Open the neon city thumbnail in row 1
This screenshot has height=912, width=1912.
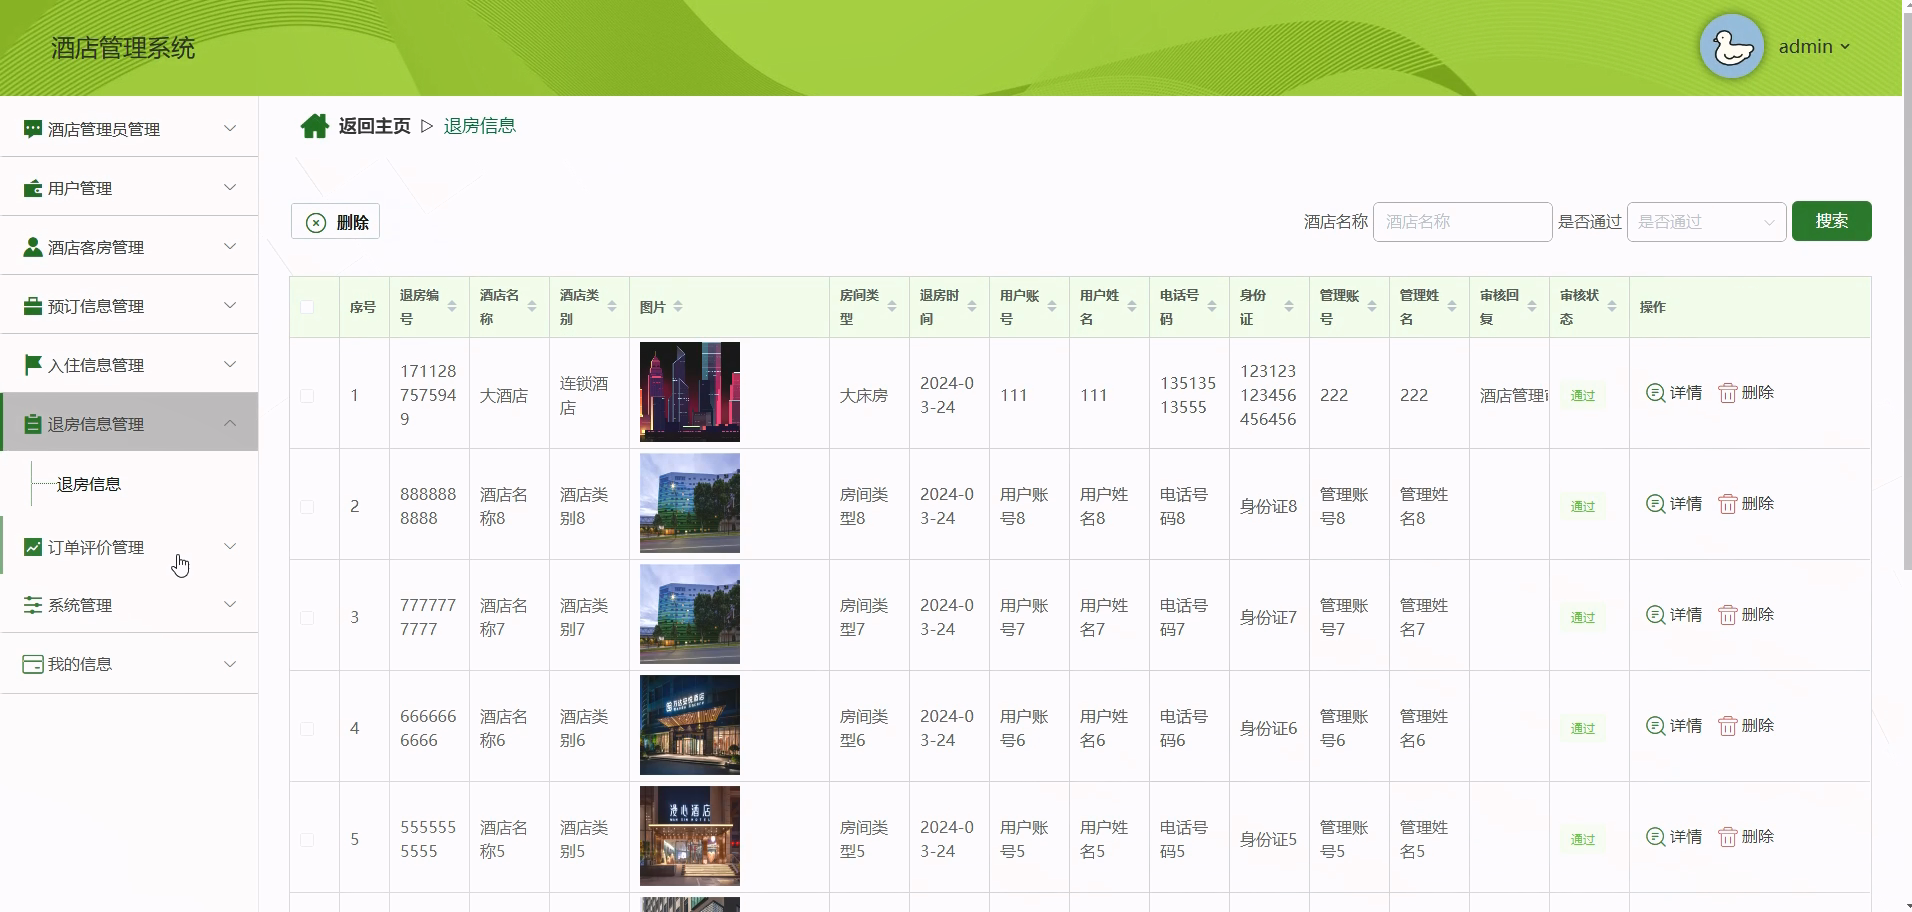click(690, 392)
